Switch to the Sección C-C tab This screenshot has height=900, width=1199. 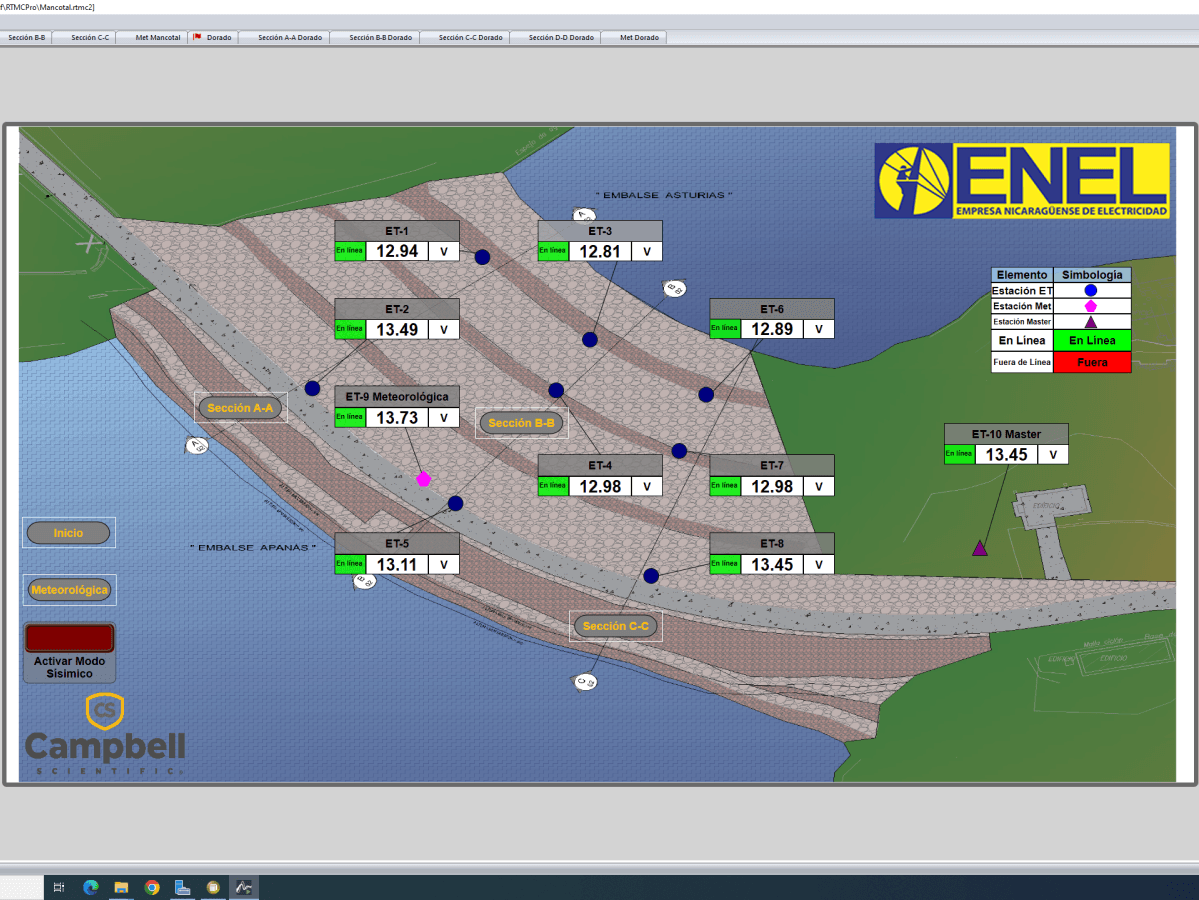coord(89,37)
